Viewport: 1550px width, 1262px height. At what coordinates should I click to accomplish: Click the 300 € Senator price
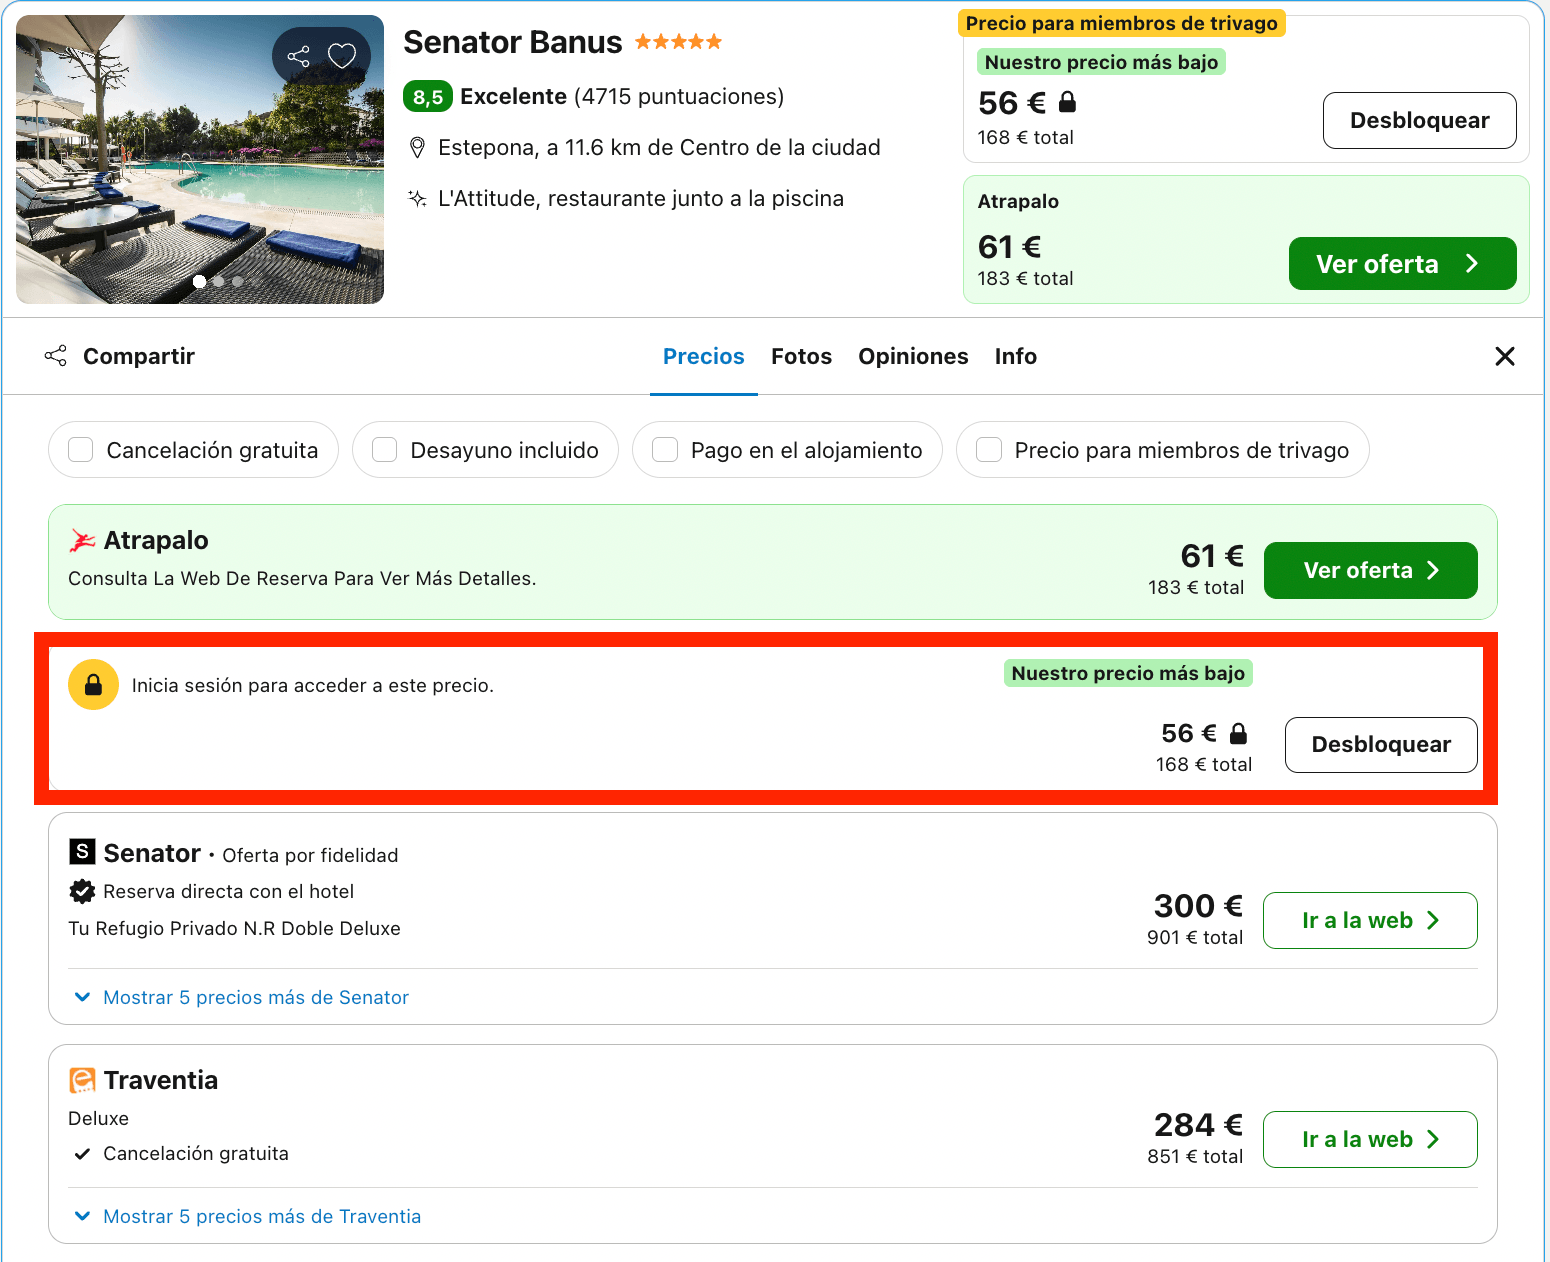(x=1198, y=906)
